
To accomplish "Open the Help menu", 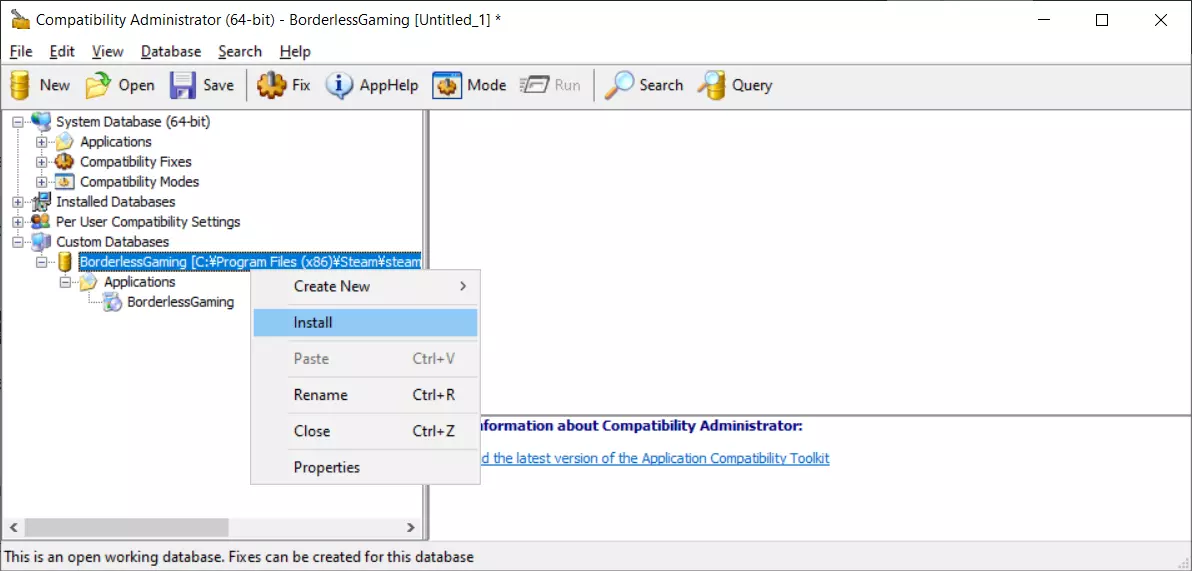I will pos(295,52).
